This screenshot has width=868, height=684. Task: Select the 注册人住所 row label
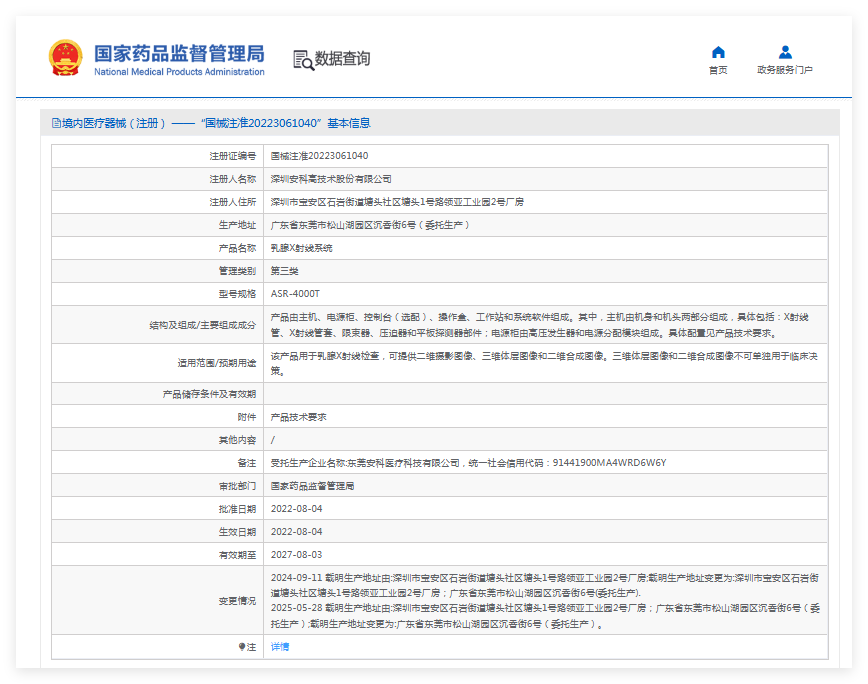tap(232, 202)
